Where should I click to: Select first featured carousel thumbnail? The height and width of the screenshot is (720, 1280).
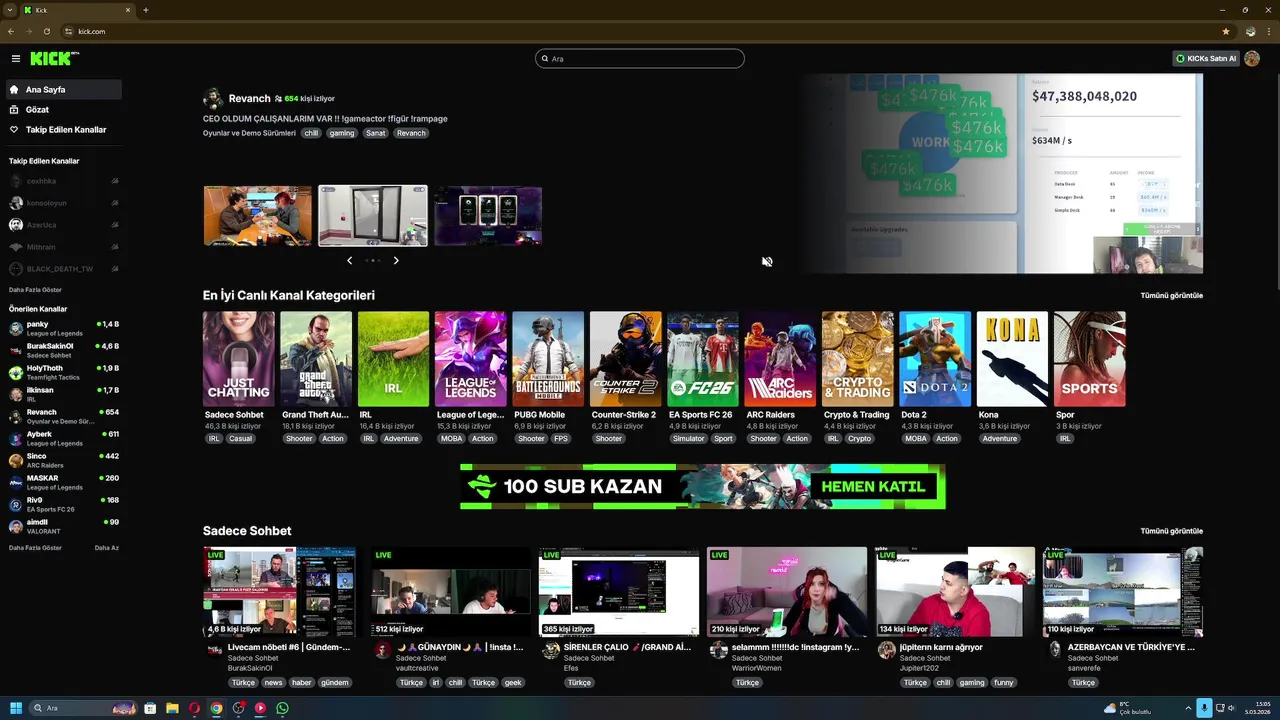tap(258, 216)
